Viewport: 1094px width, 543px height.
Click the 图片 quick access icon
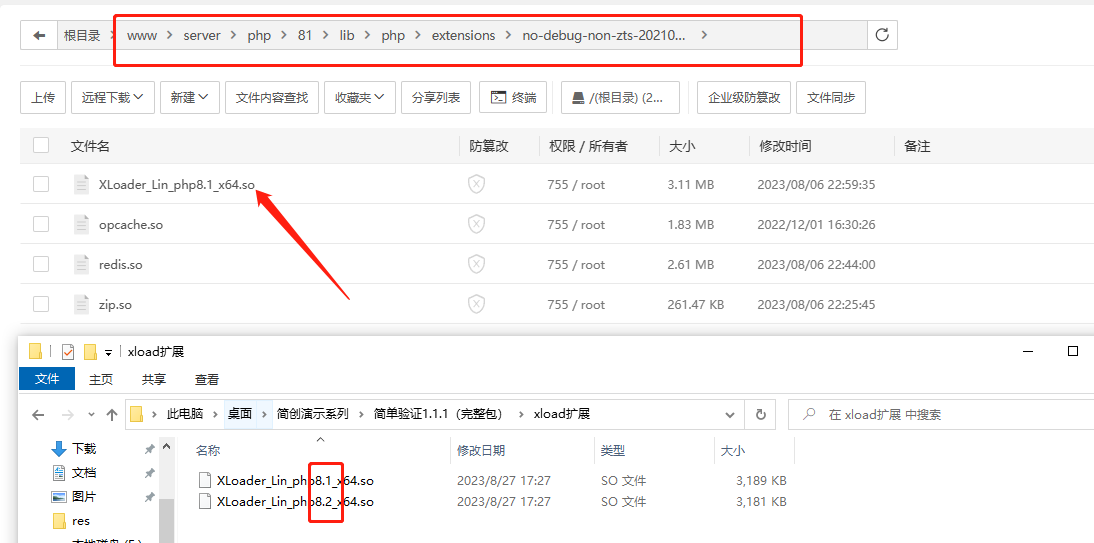click(x=59, y=497)
